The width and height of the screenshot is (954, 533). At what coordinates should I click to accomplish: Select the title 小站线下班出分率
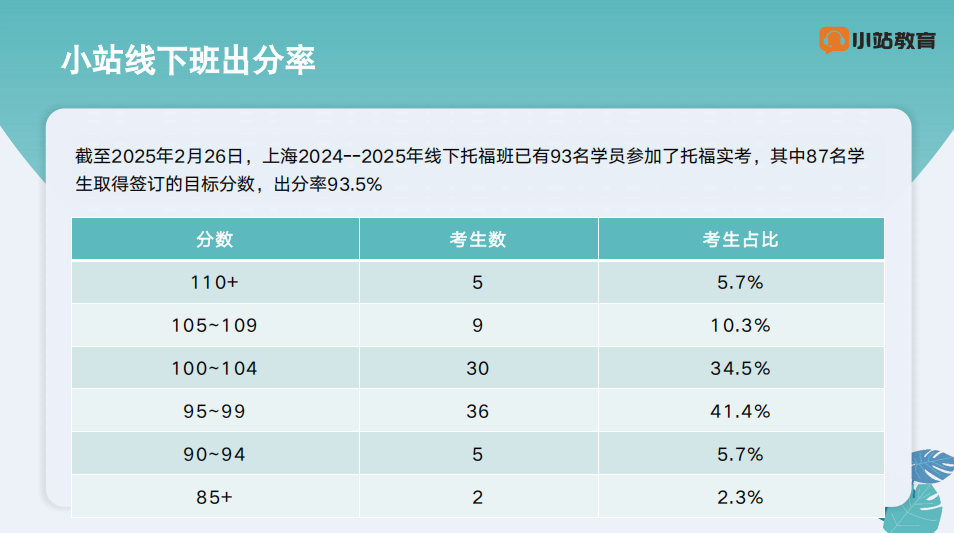[188, 60]
